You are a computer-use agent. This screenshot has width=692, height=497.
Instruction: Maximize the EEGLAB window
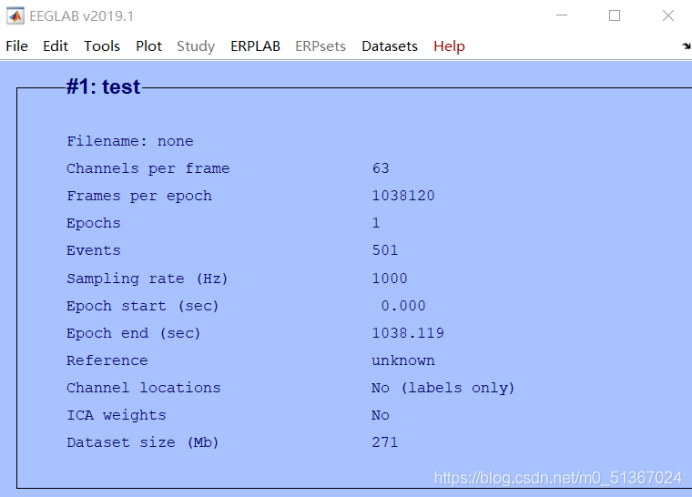click(614, 15)
